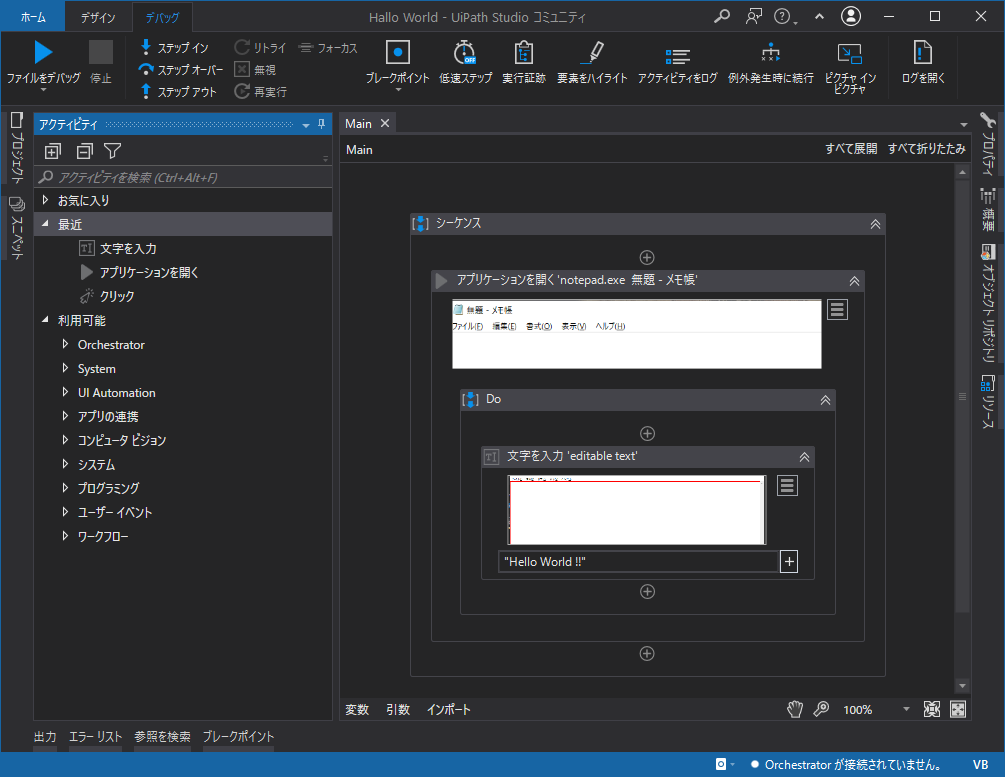
Task: Switch to the Design (デザイン) tab
Action: coord(98,17)
